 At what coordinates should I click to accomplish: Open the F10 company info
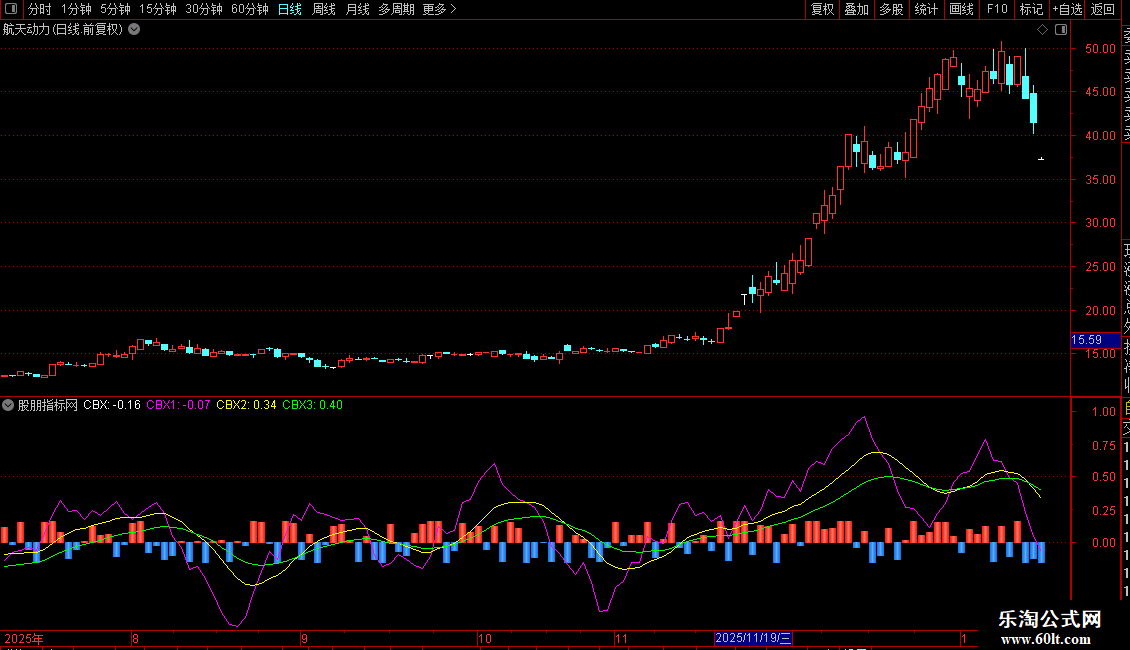[x=997, y=9]
